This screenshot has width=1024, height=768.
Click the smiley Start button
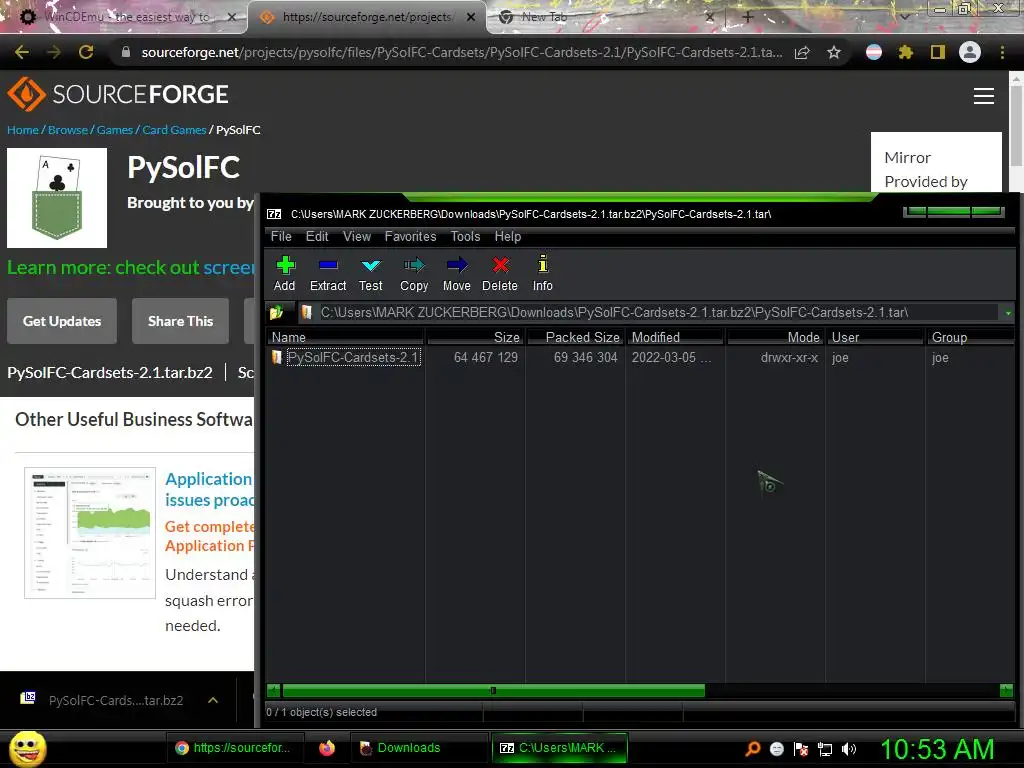[27, 748]
